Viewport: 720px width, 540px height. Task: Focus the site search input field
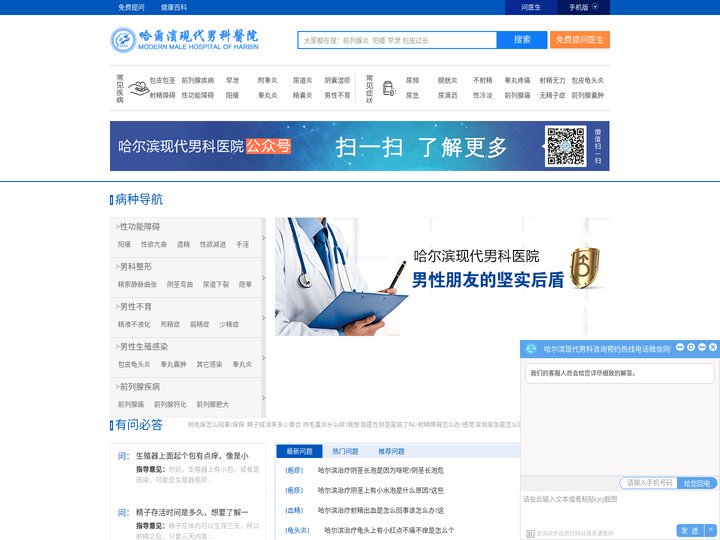(x=397, y=40)
